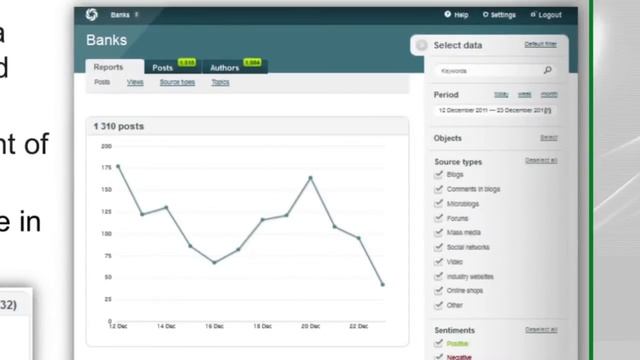
Task: Click the Settings gear icon
Action: tap(485, 14)
